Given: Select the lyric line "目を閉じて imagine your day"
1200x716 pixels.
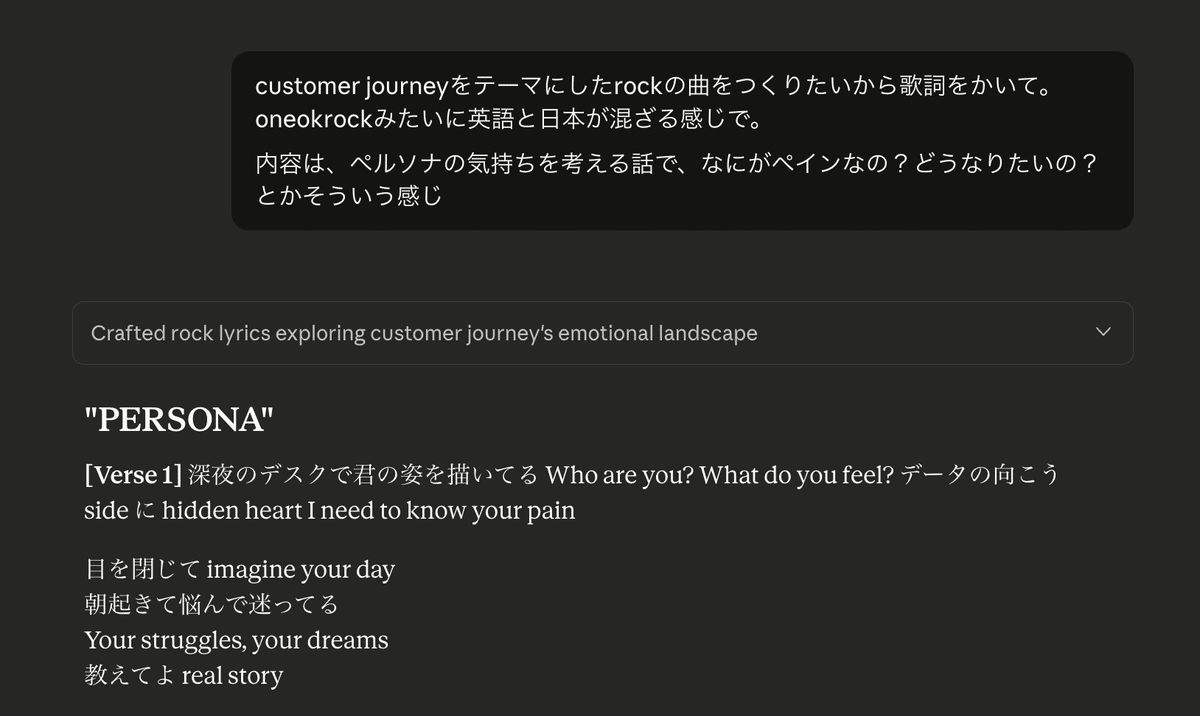Looking at the screenshot, I should click(240, 569).
